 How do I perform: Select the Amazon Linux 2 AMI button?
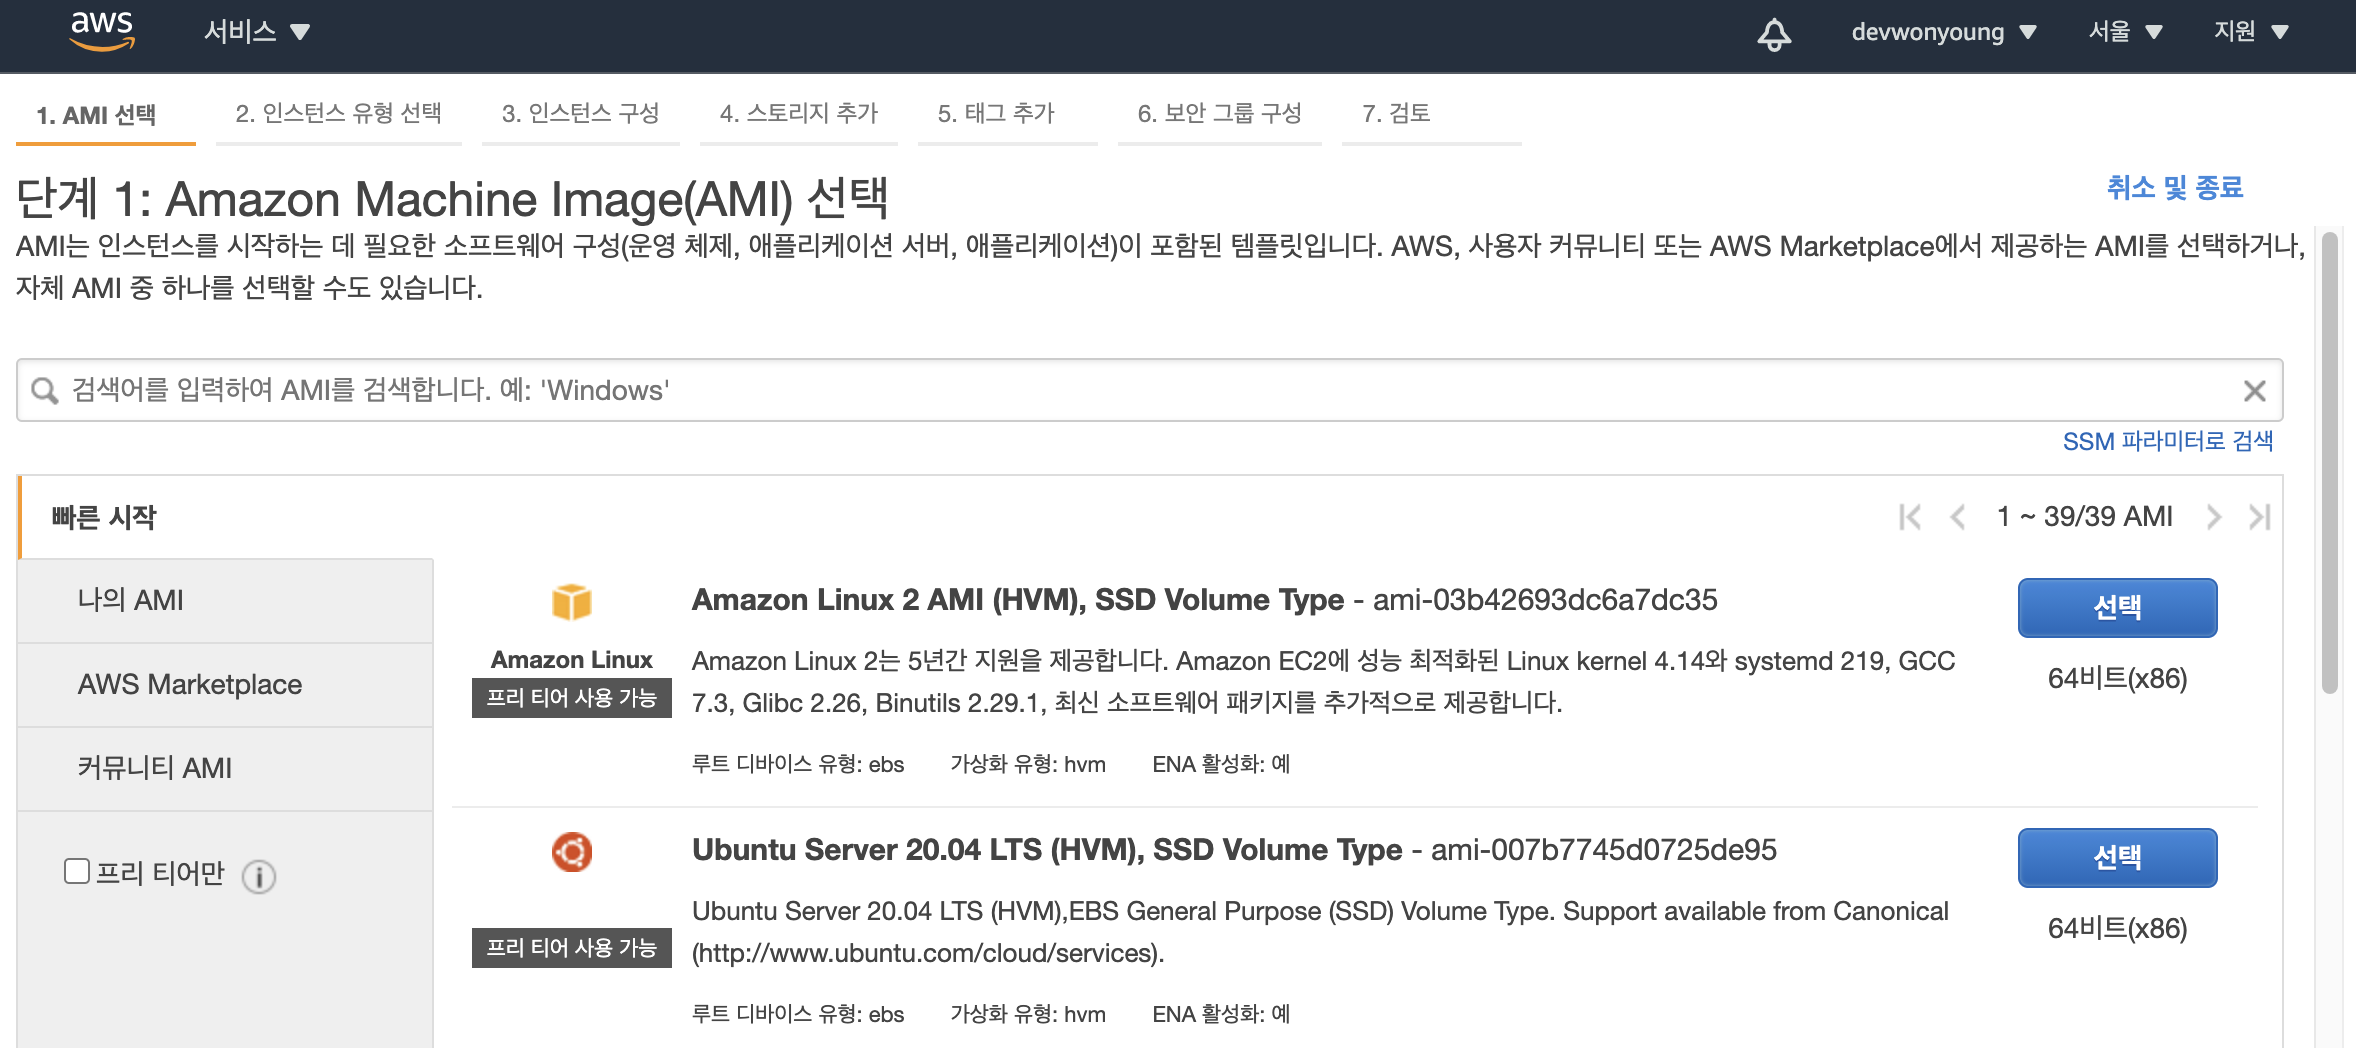click(x=2117, y=607)
